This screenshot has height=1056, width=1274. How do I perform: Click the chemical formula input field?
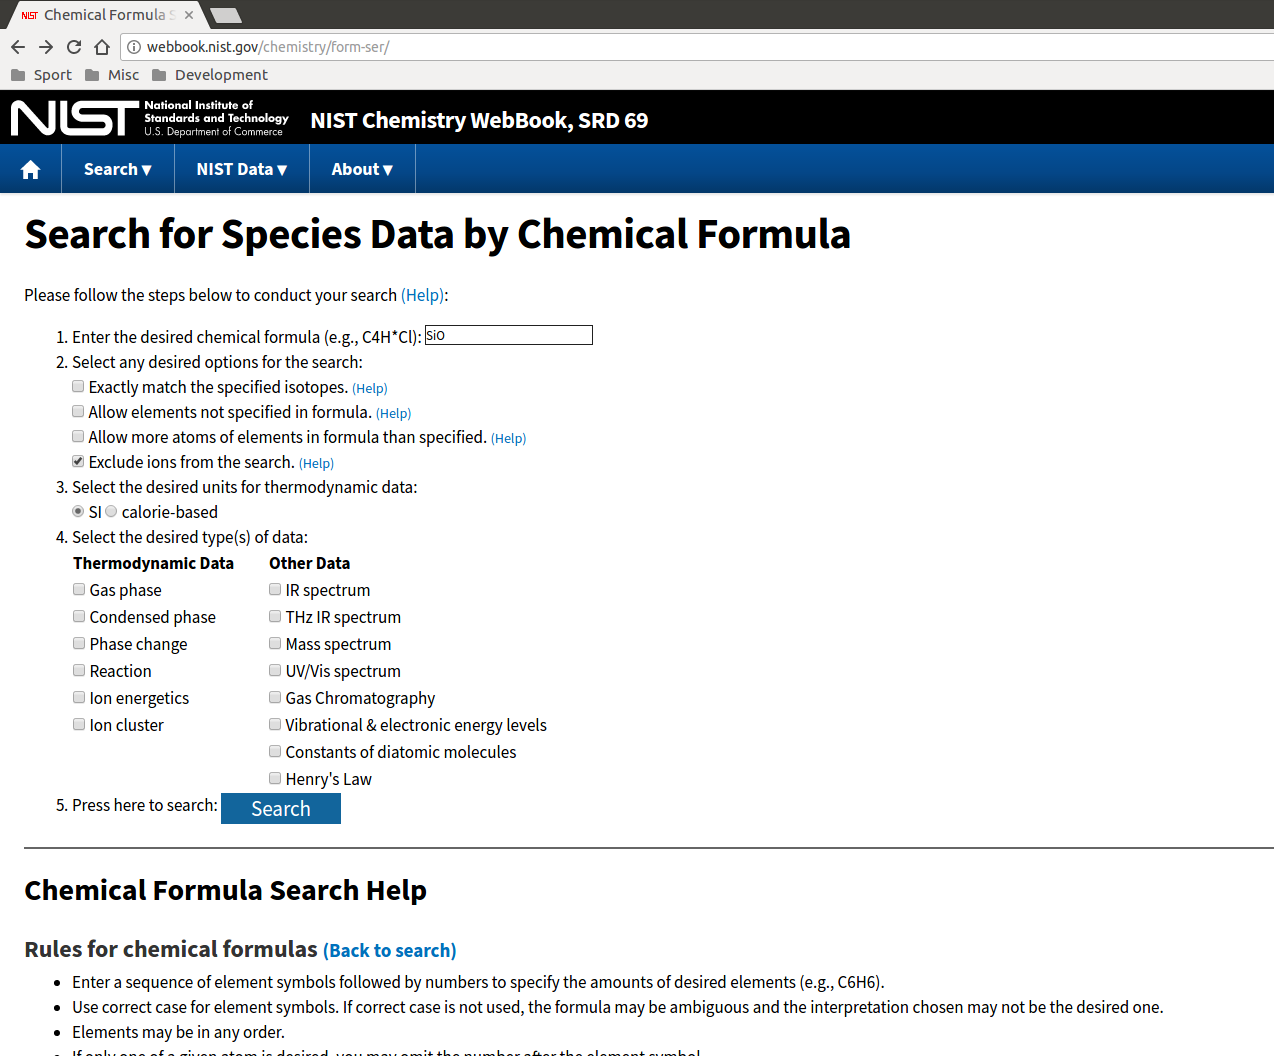point(509,335)
